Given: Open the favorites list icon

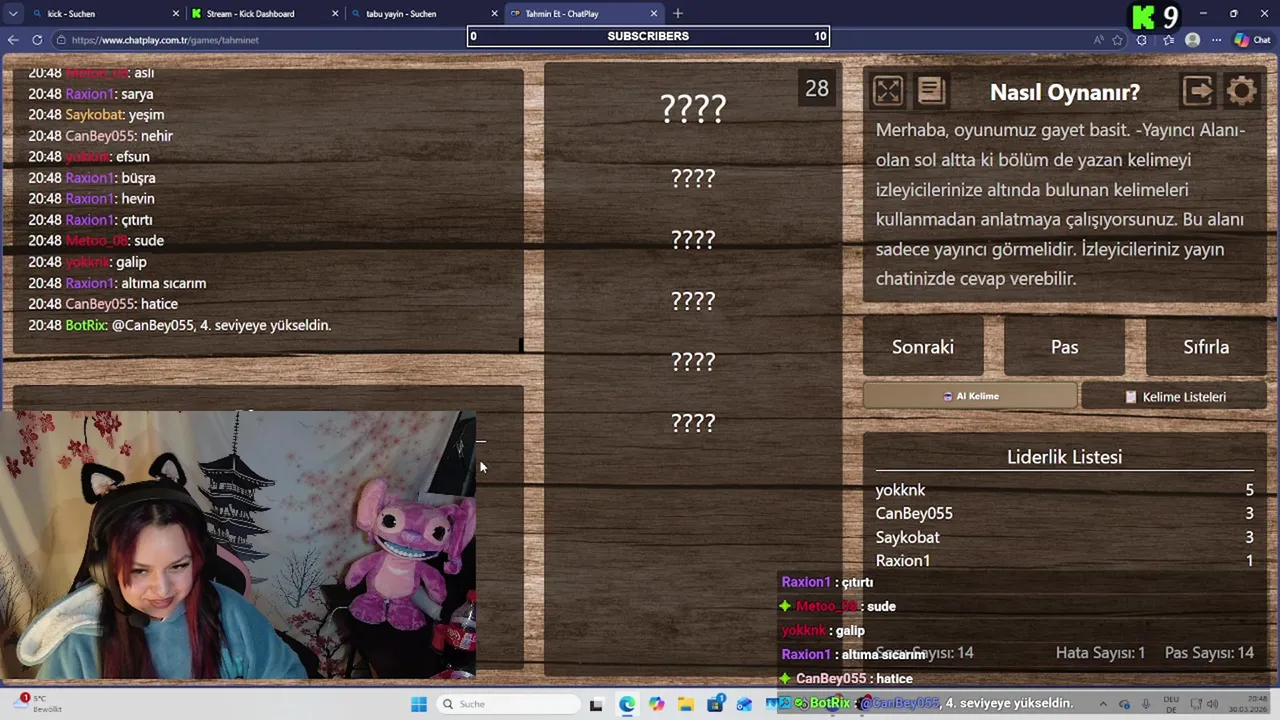Looking at the screenshot, I should click(1167, 40).
